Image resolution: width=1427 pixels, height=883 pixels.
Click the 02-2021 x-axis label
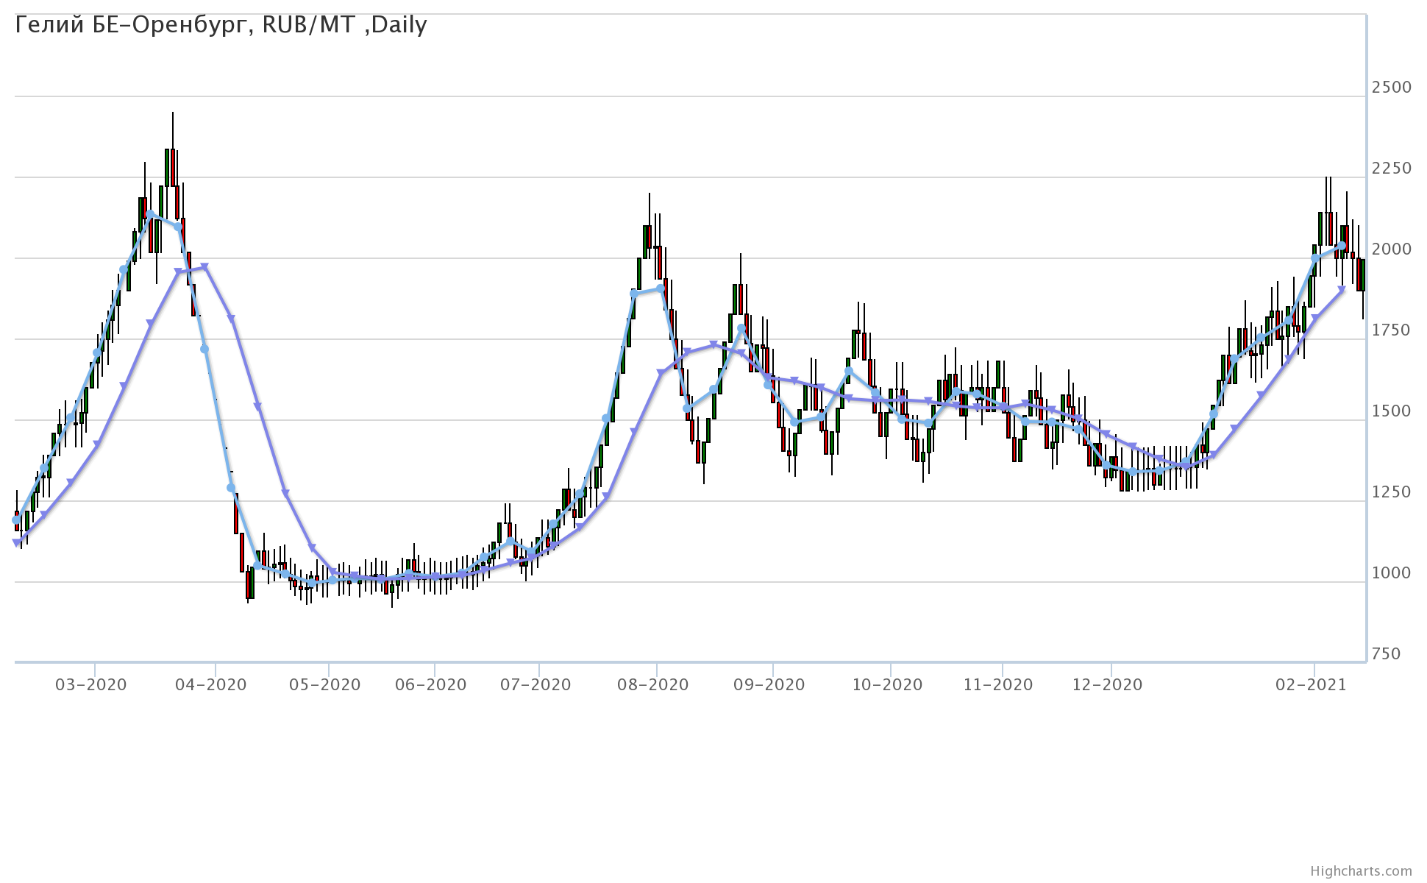1310,685
